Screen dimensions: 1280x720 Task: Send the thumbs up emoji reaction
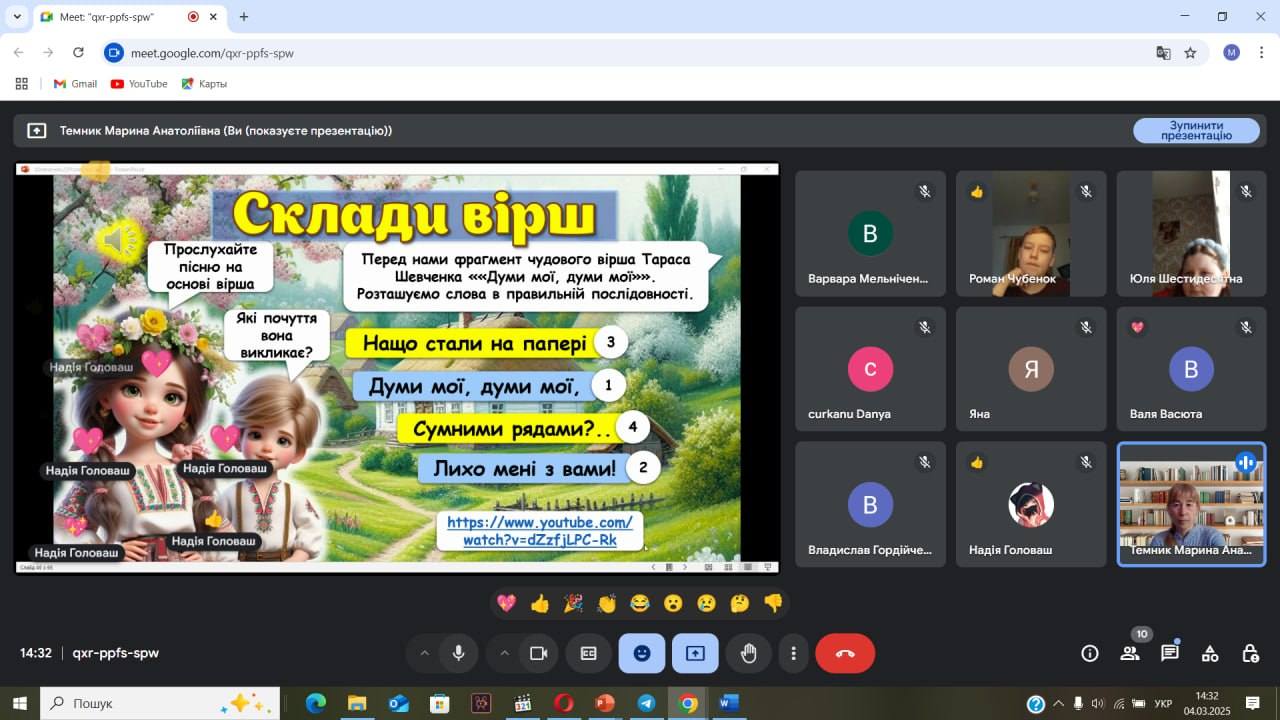[x=540, y=603]
